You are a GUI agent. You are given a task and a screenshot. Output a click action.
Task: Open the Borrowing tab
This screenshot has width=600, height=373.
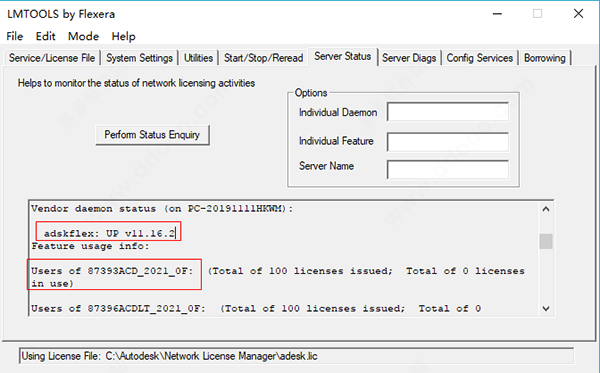tap(545, 58)
